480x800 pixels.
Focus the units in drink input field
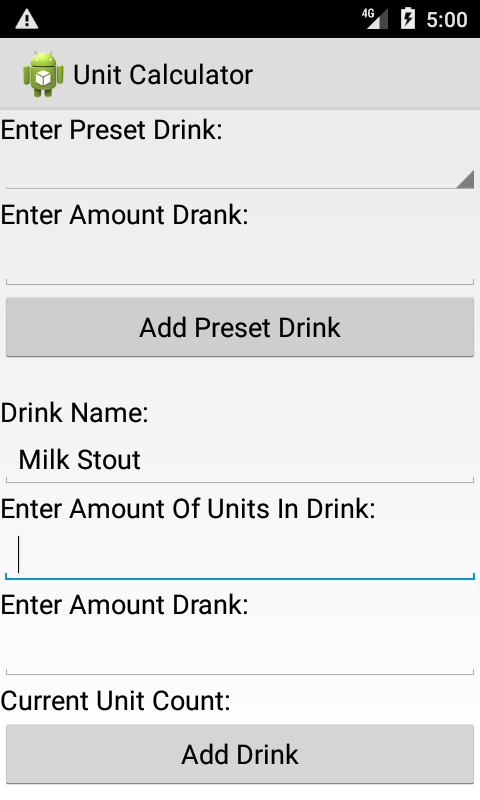(x=240, y=555)
